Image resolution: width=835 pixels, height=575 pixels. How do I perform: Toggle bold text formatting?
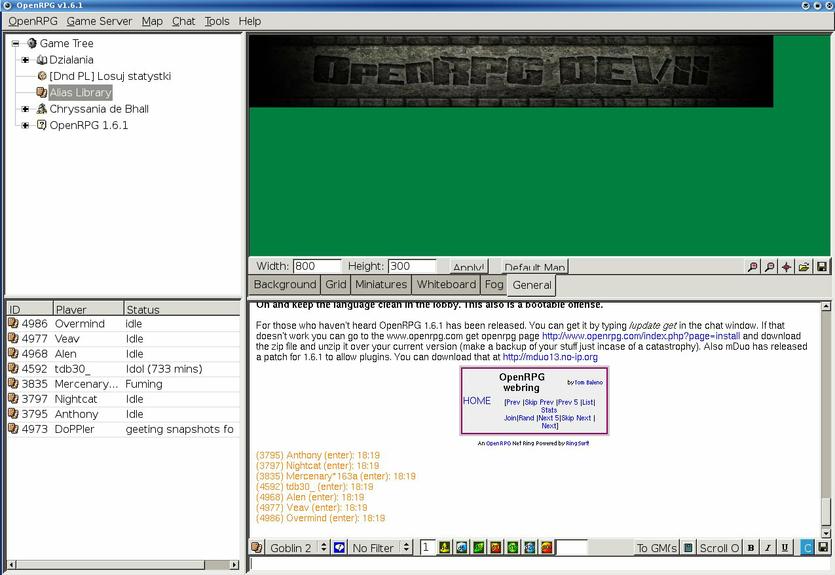(751, 547)
